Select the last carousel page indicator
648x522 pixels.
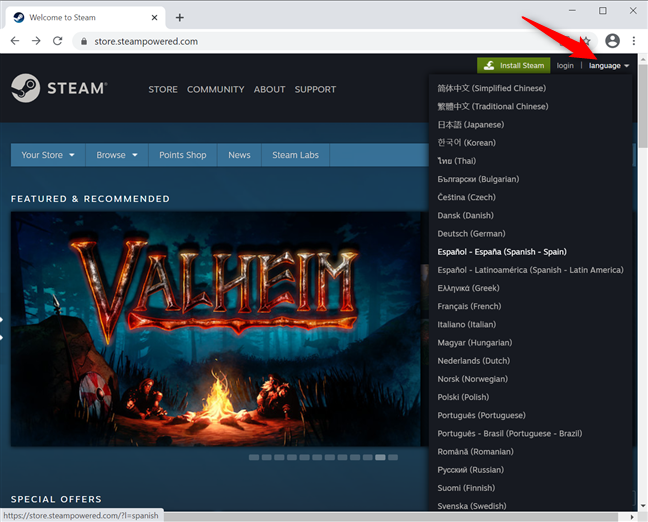point(393,458)
